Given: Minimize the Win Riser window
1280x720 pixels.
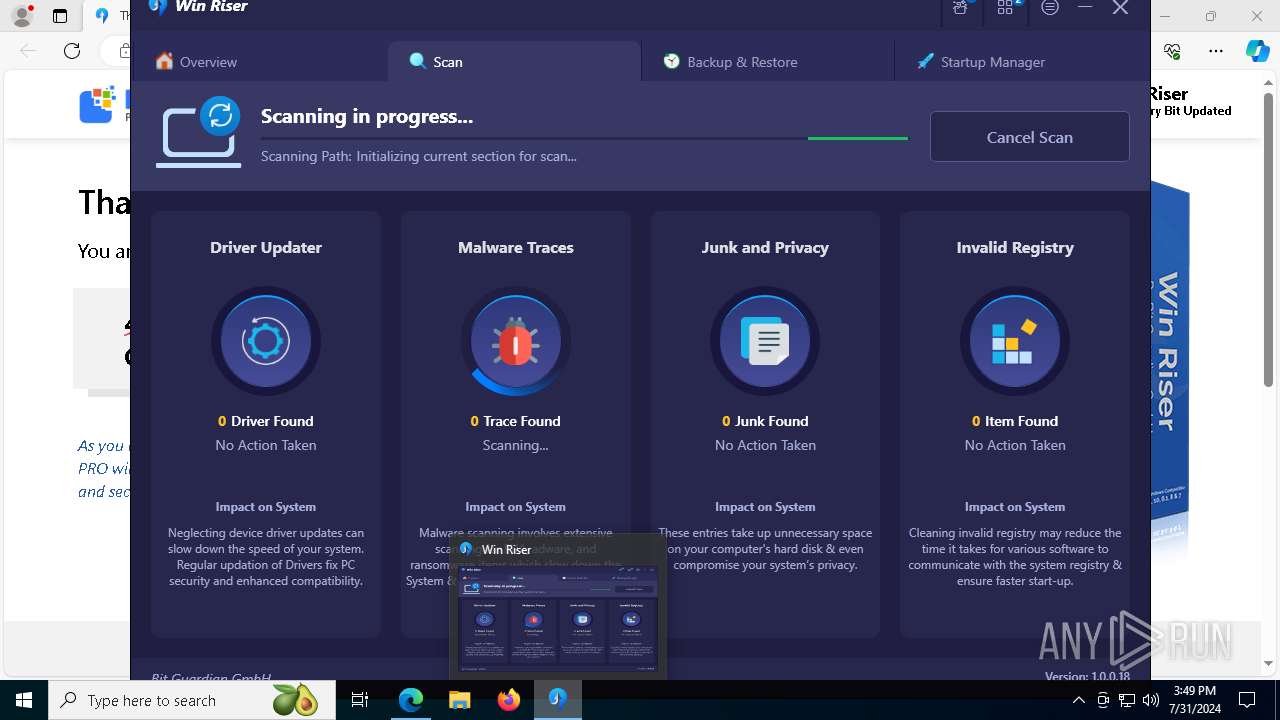Looking at the screenshot, I should click(x=1085, y=7).
